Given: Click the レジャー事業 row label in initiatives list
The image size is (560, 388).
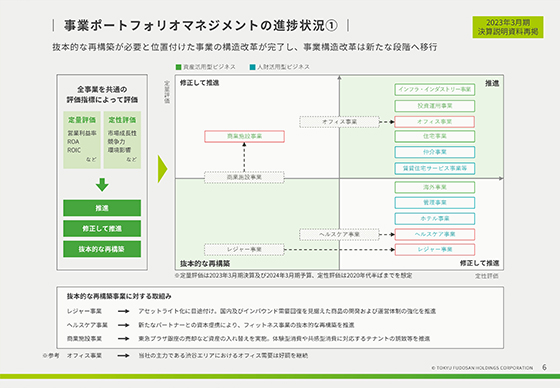Looking at the screenshot, I should 84,311.
